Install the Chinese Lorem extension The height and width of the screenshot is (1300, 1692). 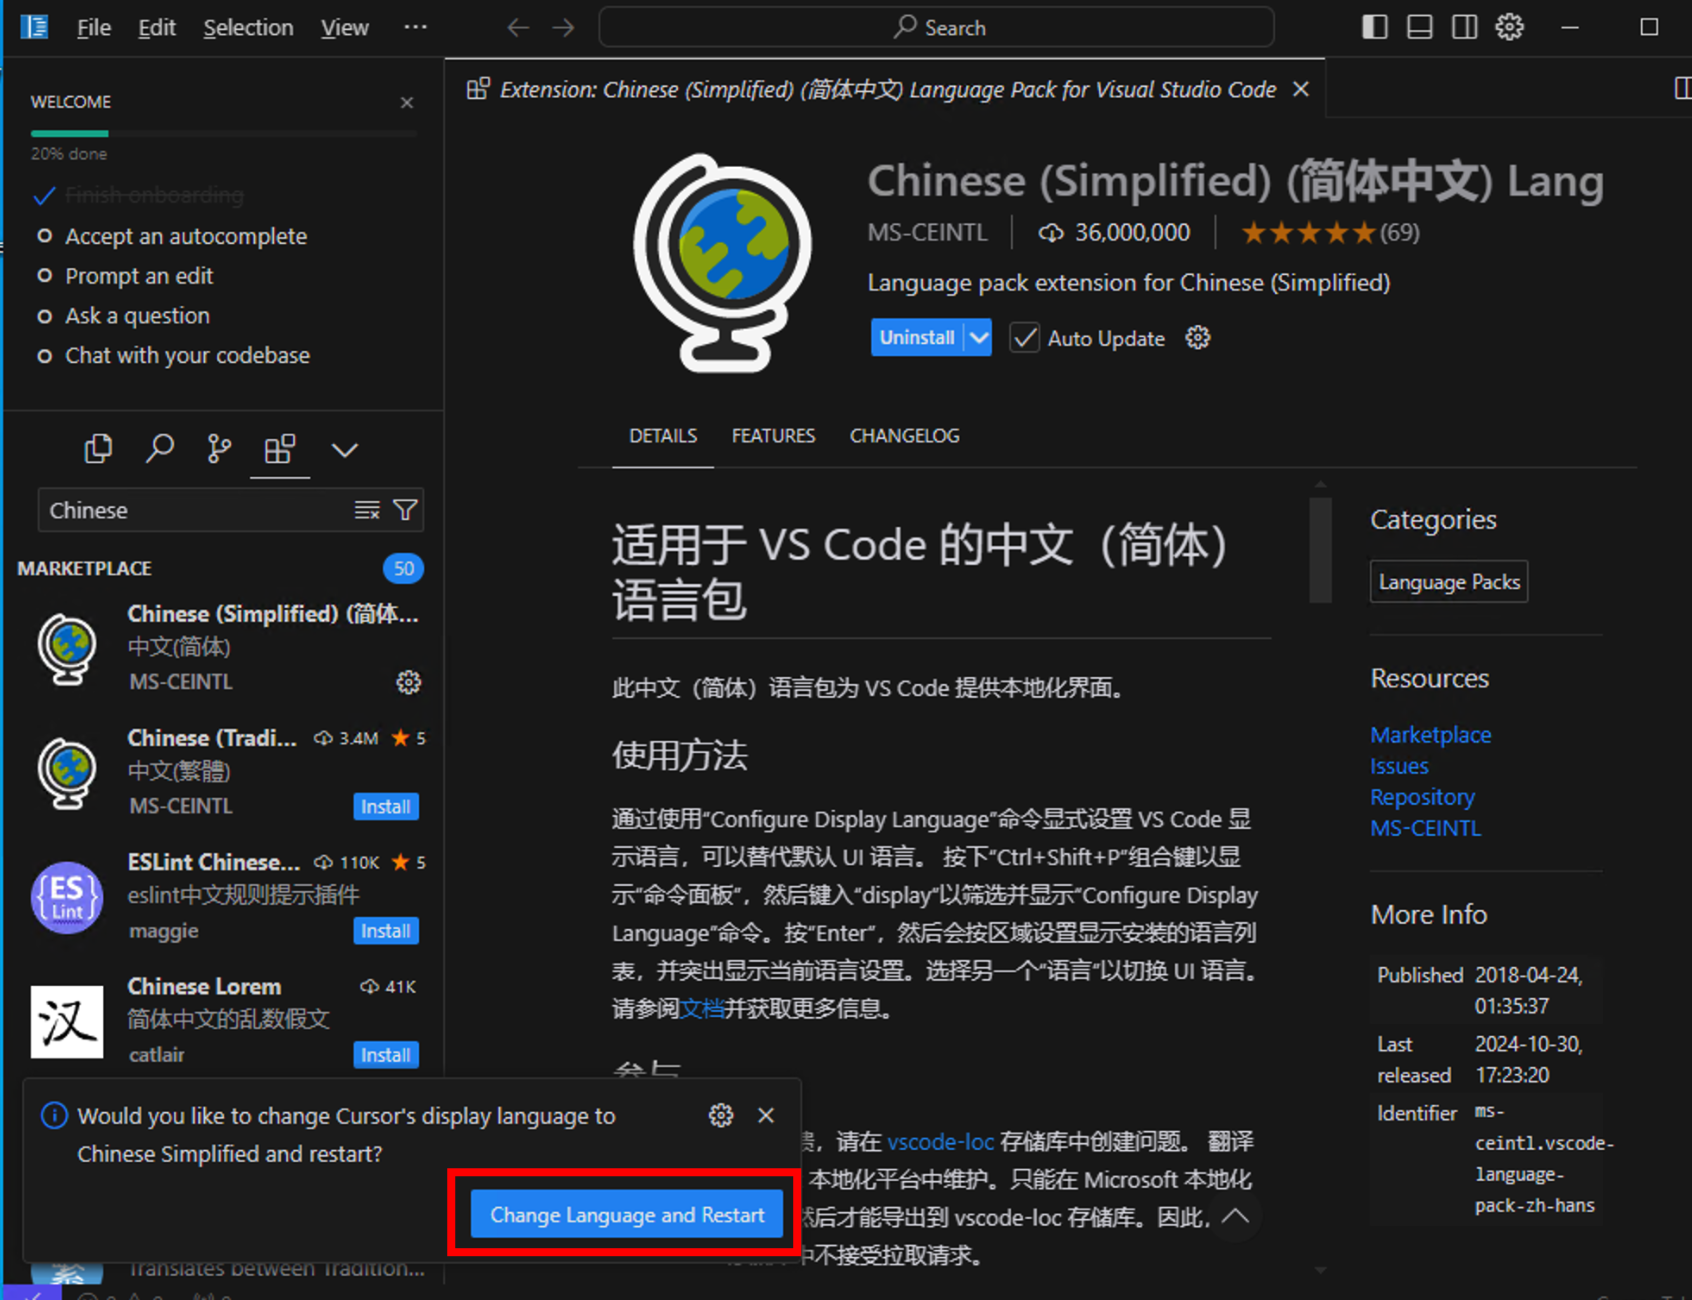[386, 1055]
